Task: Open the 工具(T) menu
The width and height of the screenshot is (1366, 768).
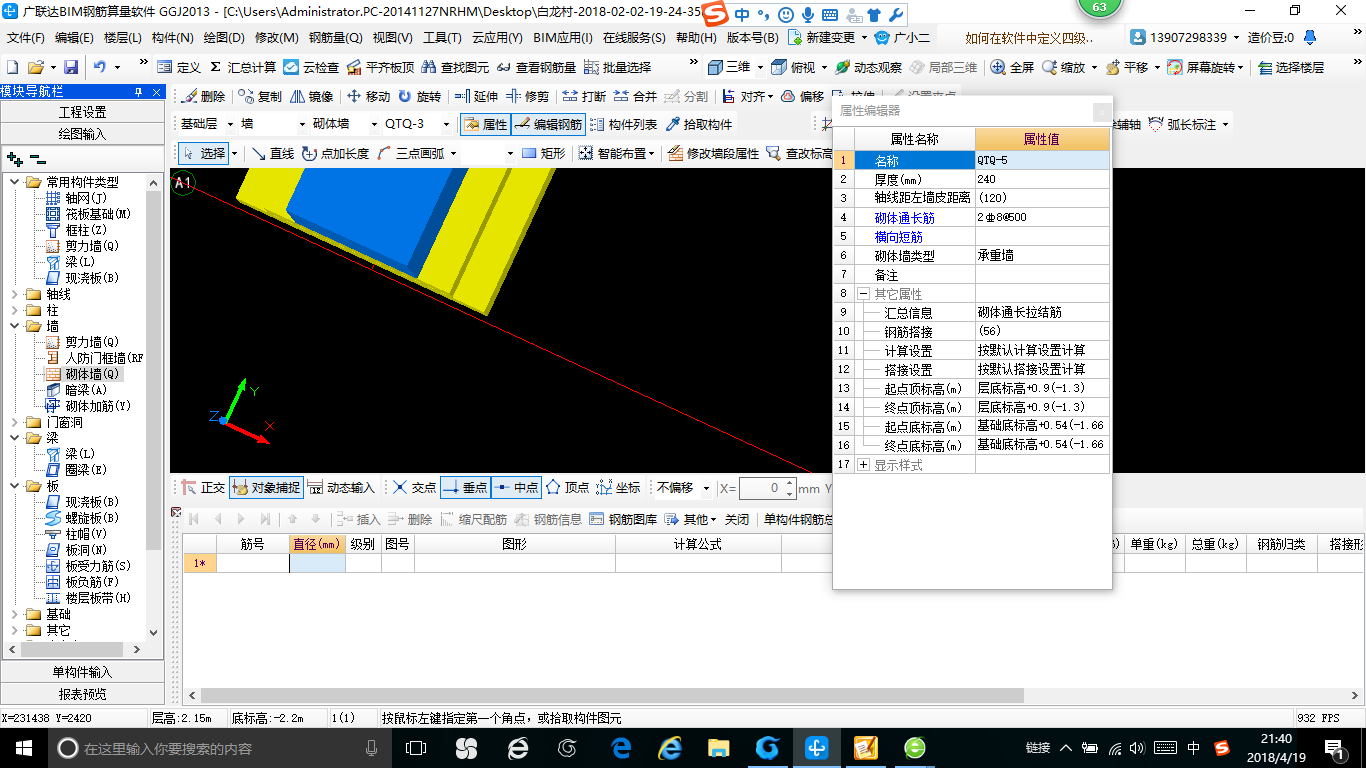Action: tap(442, 38)
